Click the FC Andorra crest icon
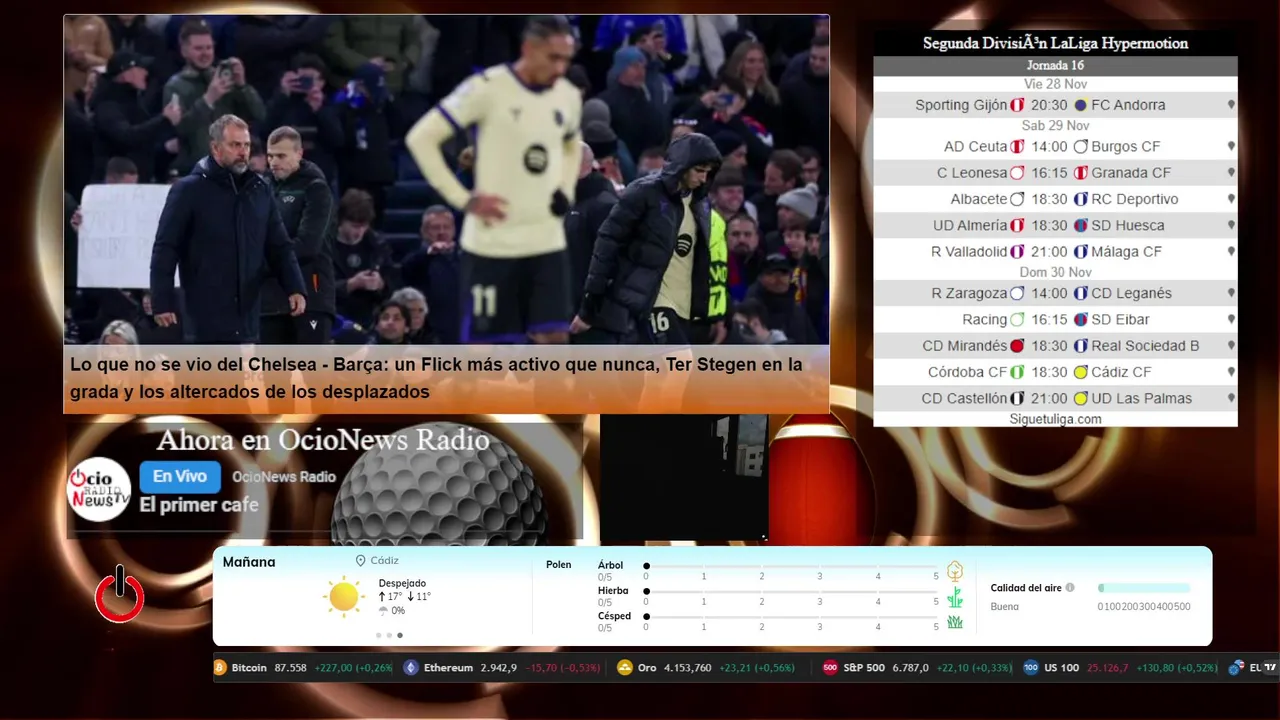This screenshot has height=720, width=1280. [1081, 105]
